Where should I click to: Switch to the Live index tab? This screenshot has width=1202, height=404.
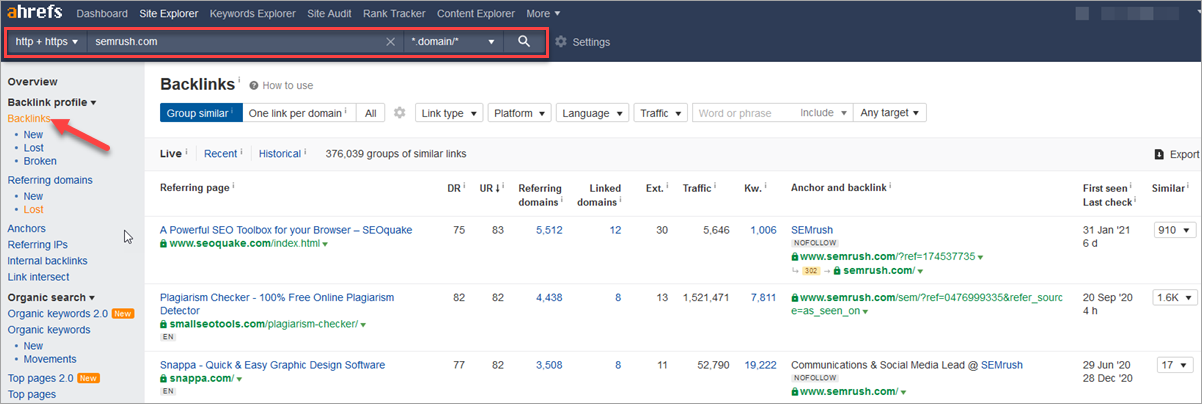172,154
